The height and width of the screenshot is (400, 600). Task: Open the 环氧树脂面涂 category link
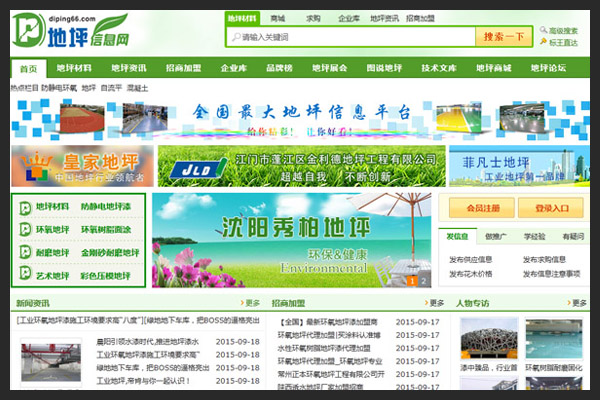point(106,230)
